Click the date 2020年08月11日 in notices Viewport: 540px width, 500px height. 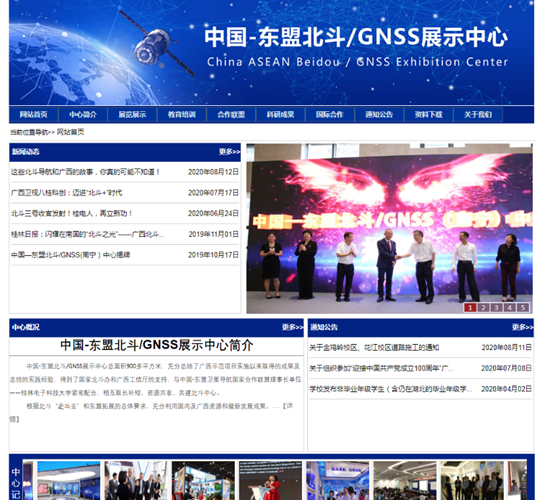506,347
